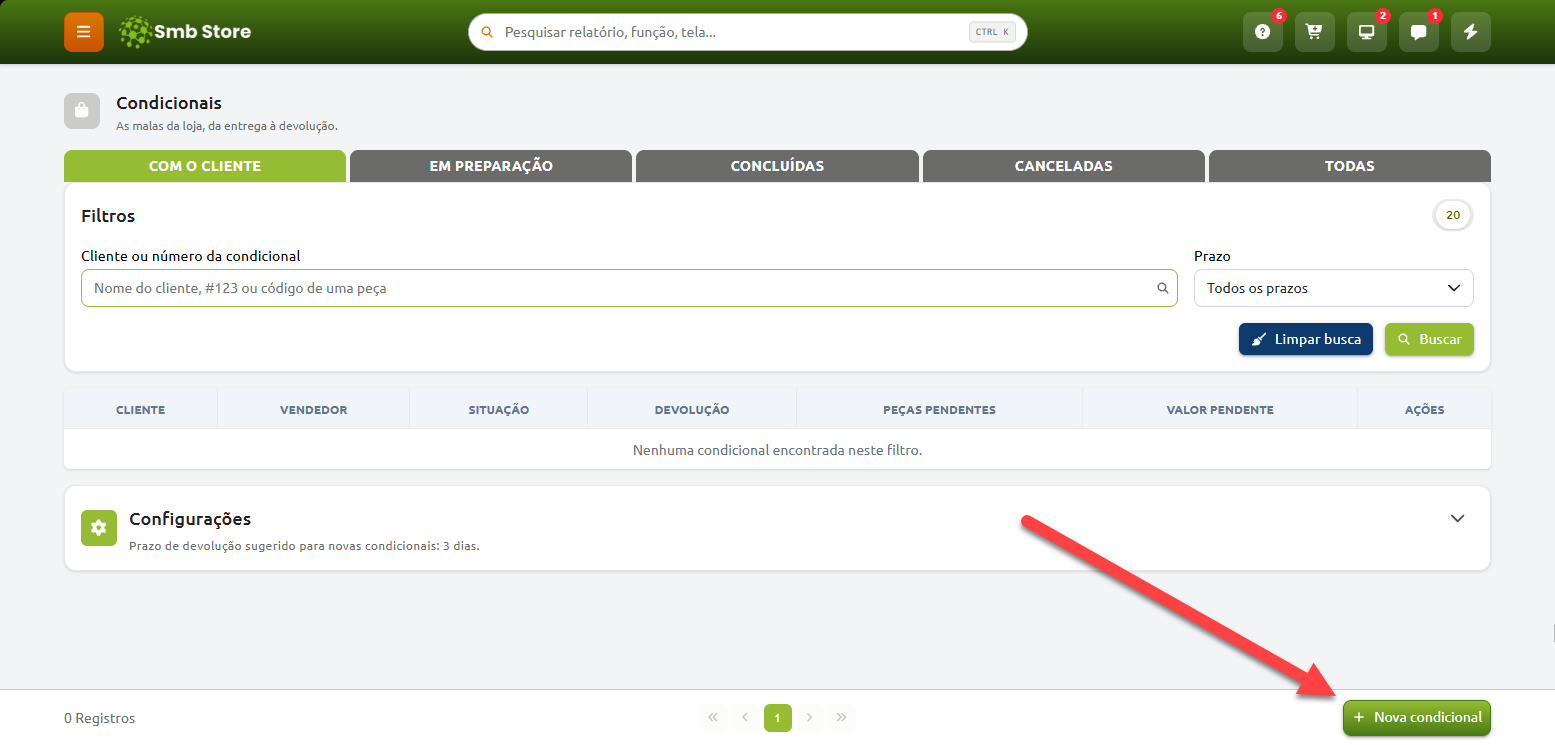Screen dimensions: 1555x745
Task: Create a Nova condicional
Action: (1417, 717)
